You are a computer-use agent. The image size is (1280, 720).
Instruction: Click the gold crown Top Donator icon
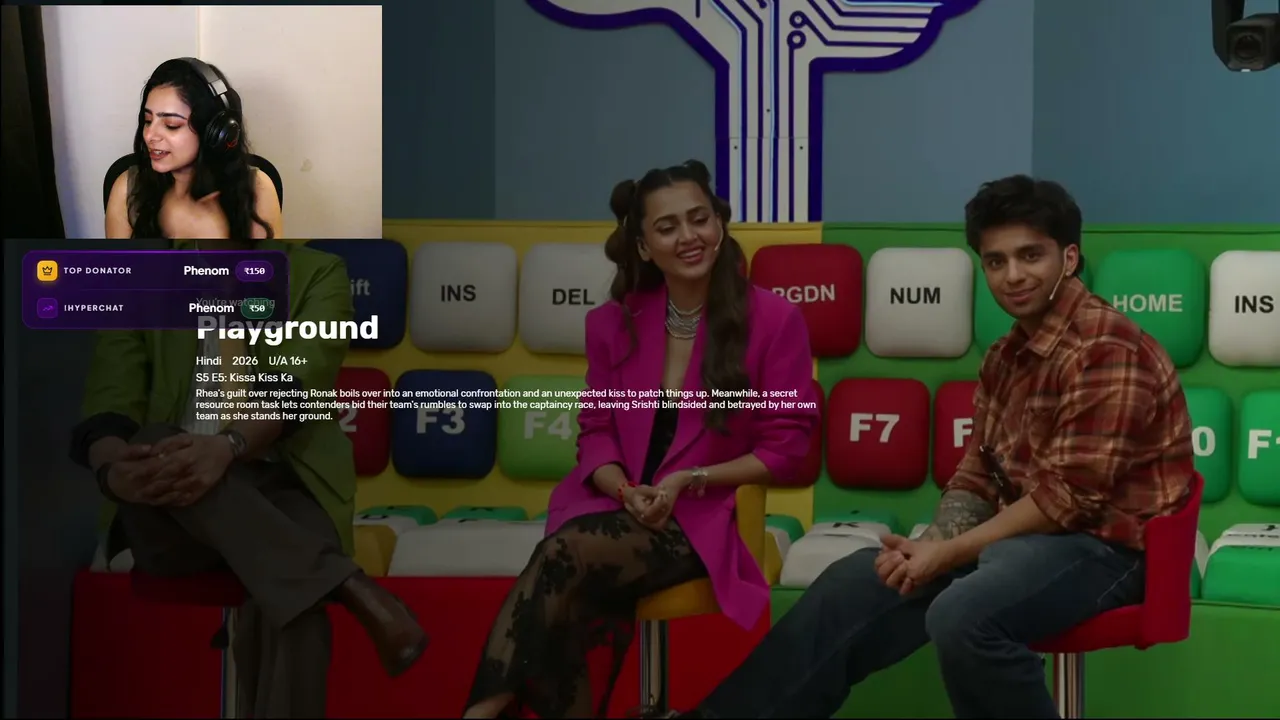coord(47,271)
